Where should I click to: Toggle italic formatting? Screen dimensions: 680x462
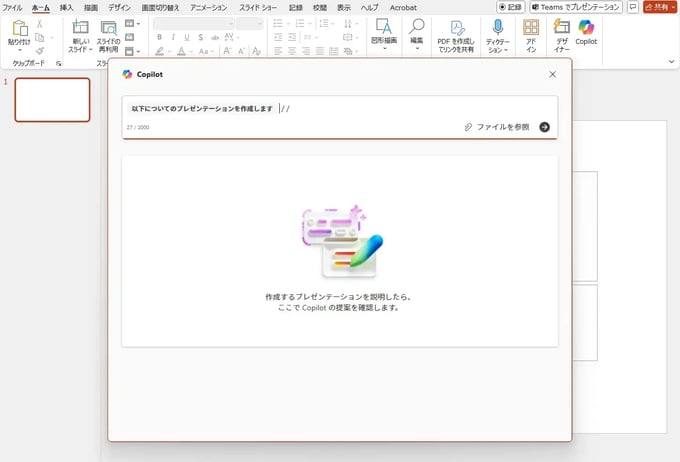tap(173, 37)
